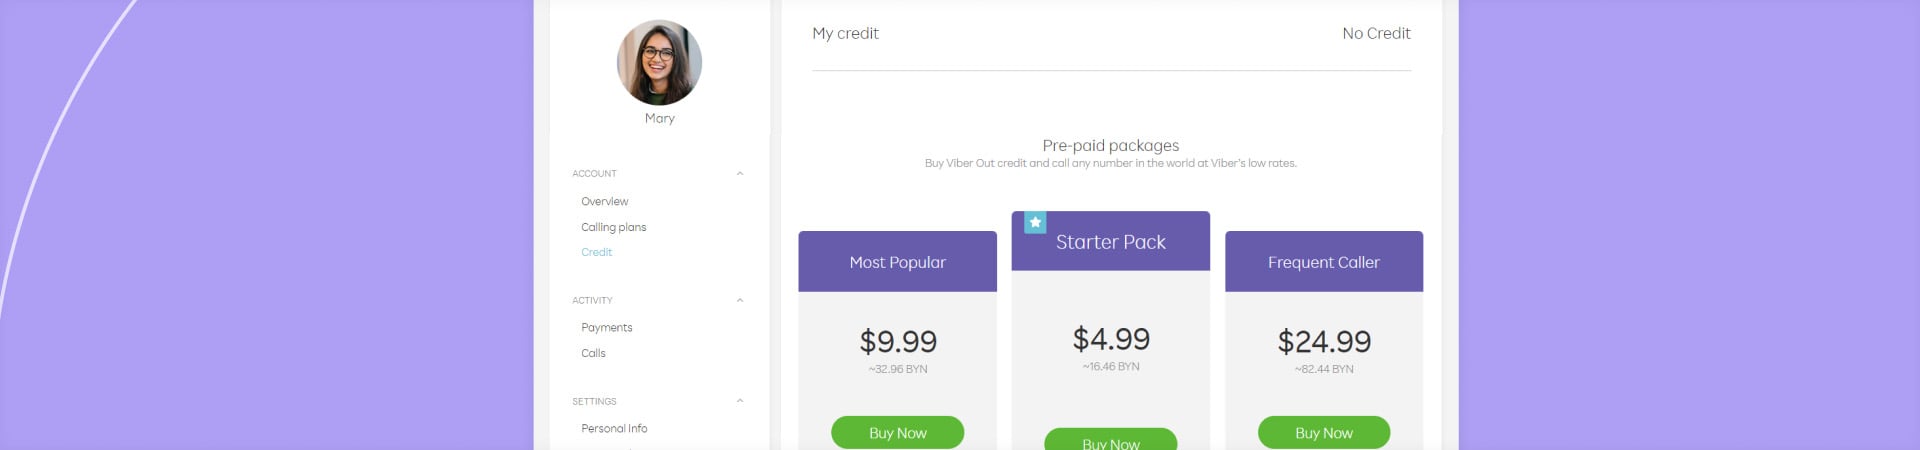
Task: Open Personal Info settings
Action: click(614, 428)
